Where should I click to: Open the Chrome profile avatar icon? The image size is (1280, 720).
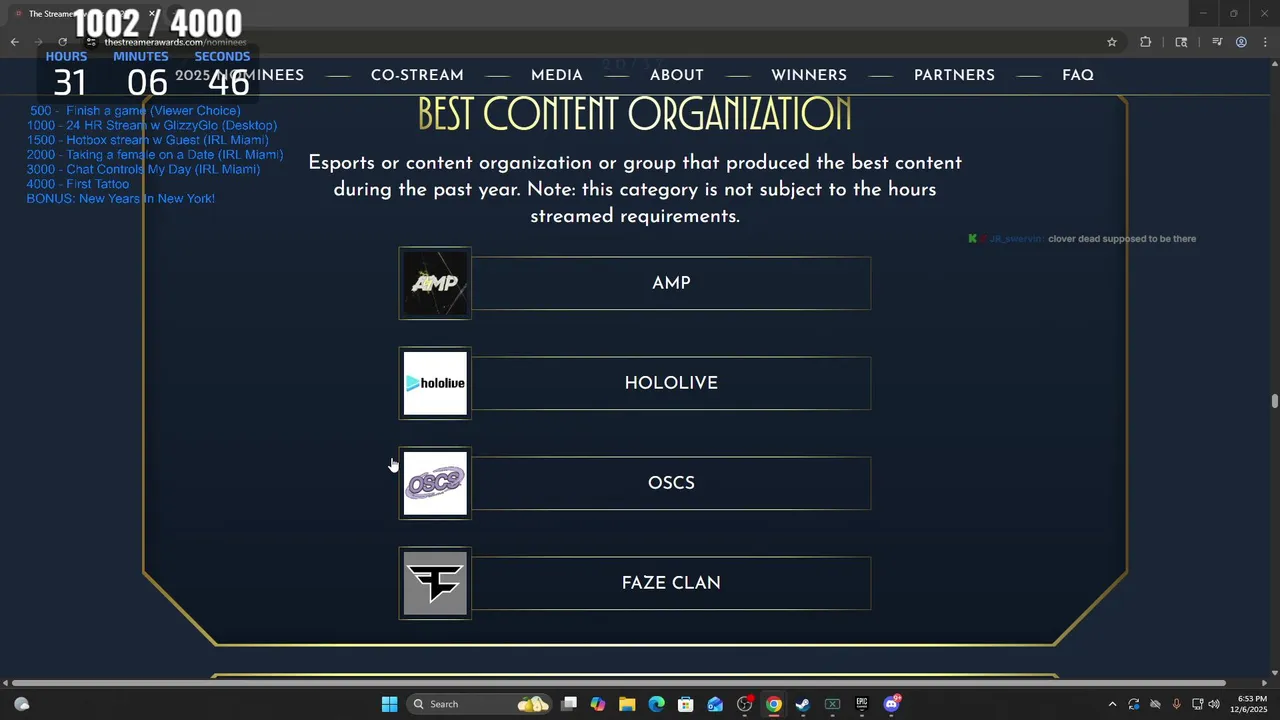coord(1241,42)
